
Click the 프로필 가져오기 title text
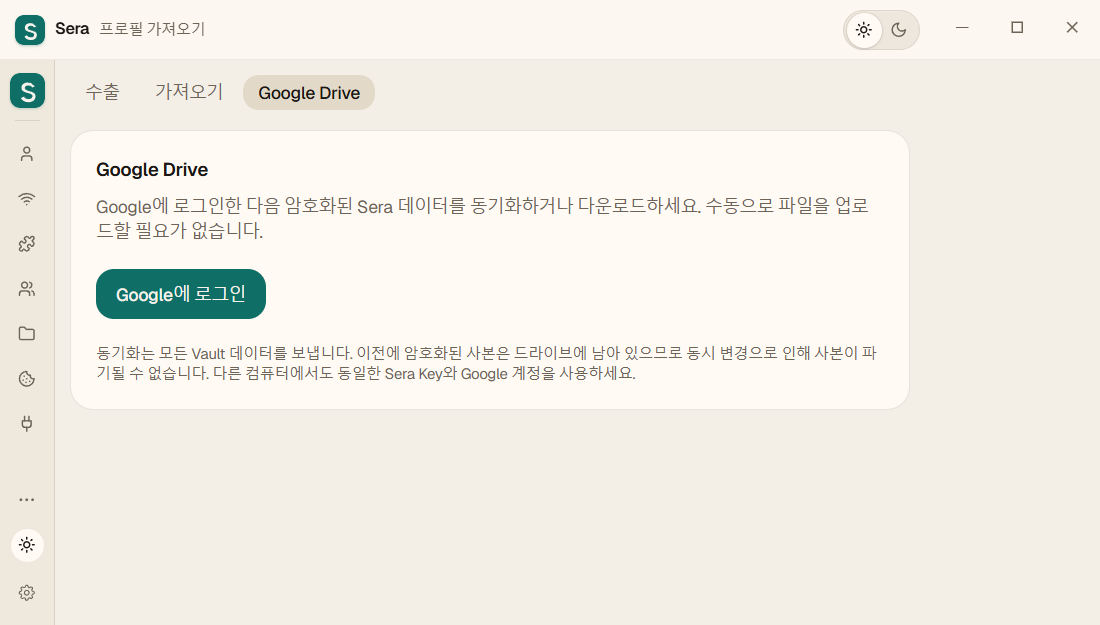click(152, 29)
